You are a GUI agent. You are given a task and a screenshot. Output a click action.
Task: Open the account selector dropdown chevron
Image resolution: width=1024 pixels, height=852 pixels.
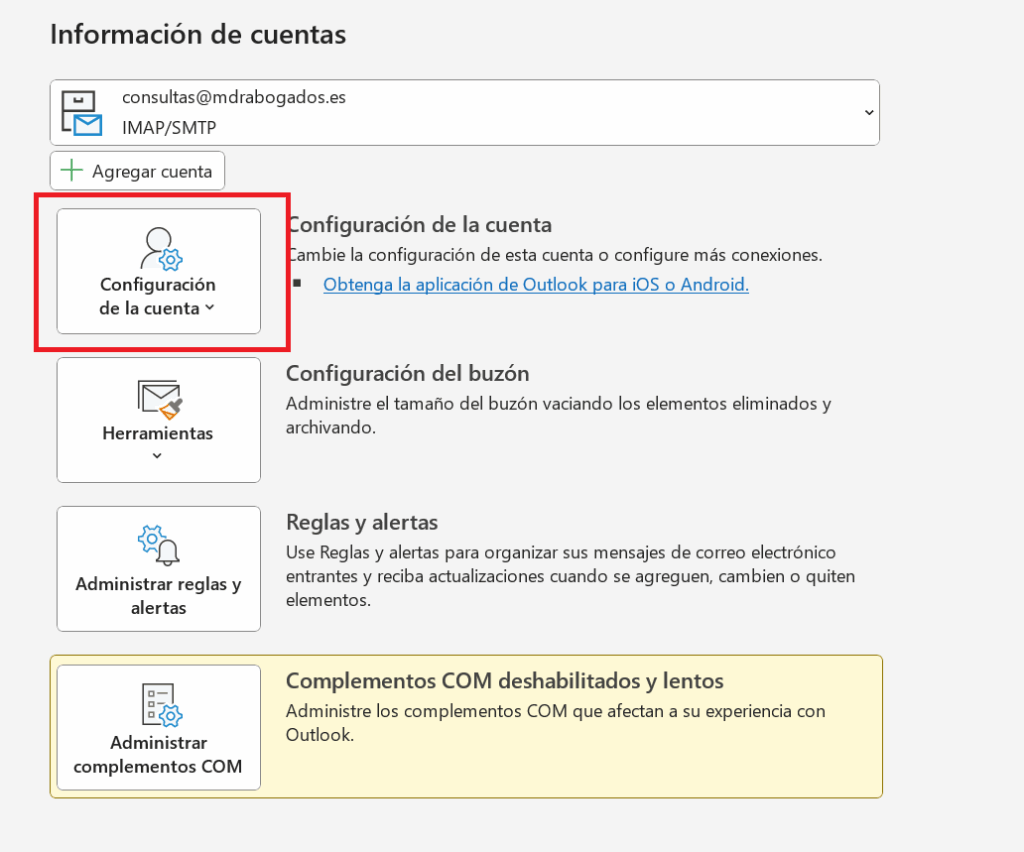click(x=869, y=112)
